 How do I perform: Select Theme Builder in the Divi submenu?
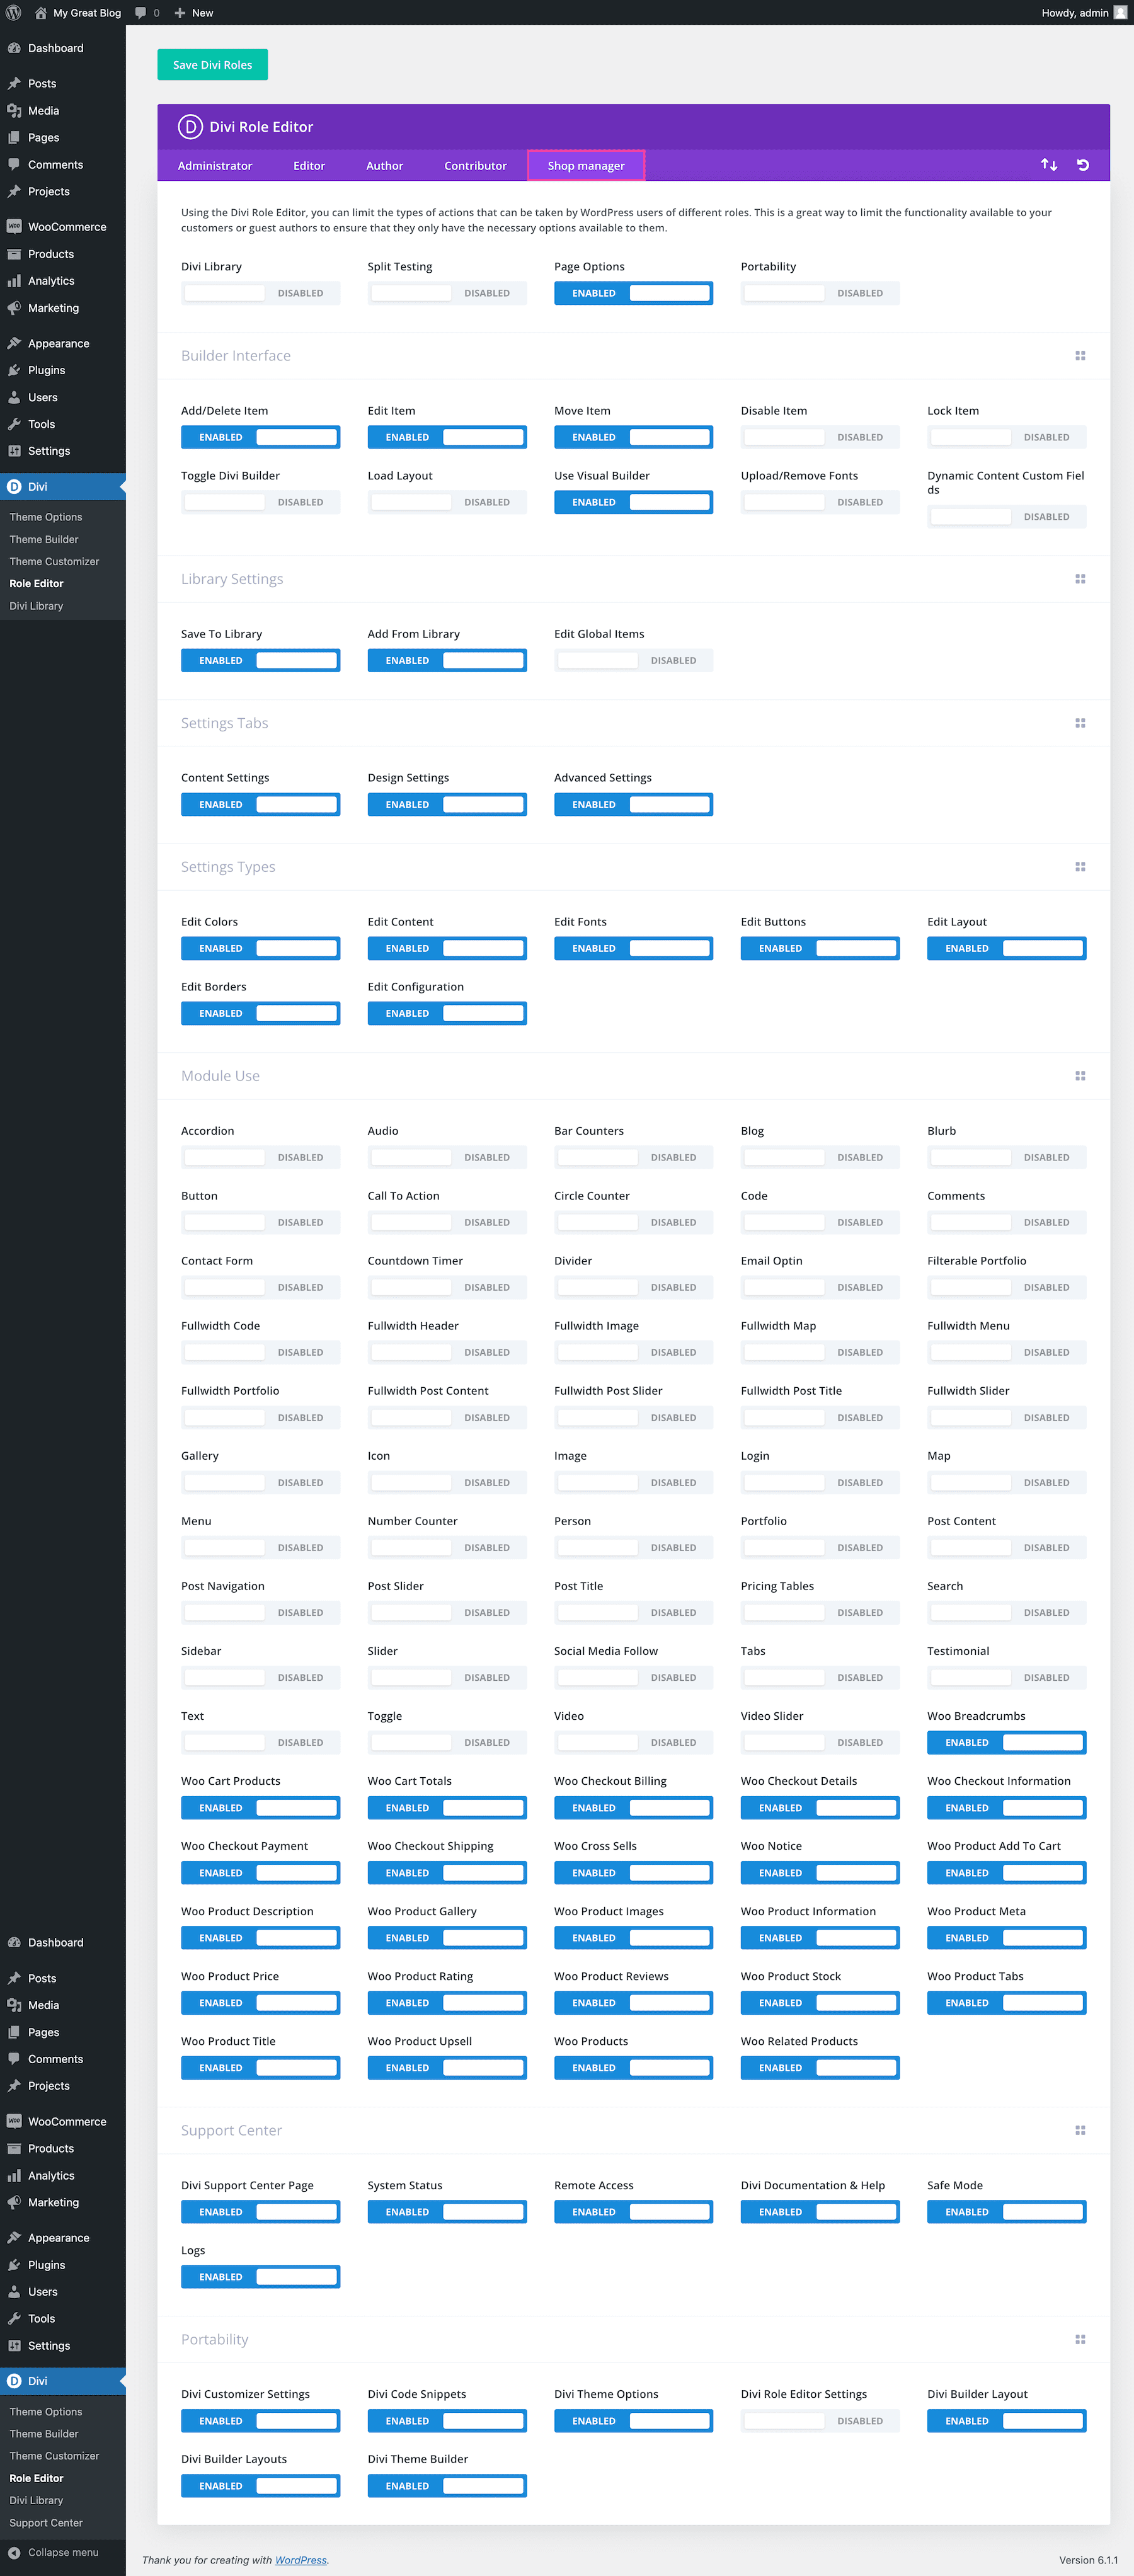click(x=43, y=539)
